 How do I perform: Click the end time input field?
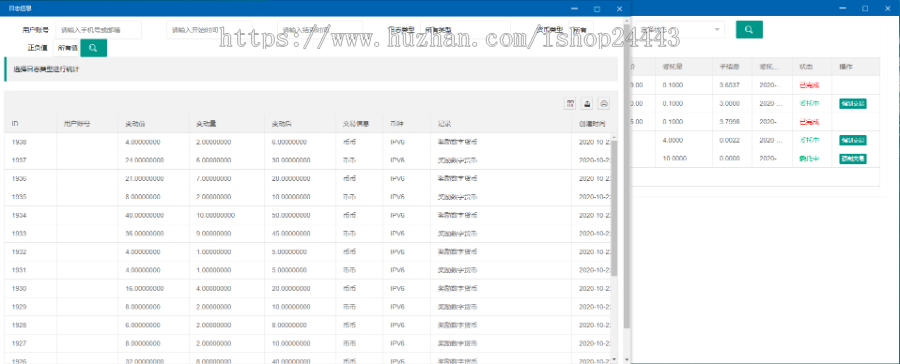tap(320, 30)
